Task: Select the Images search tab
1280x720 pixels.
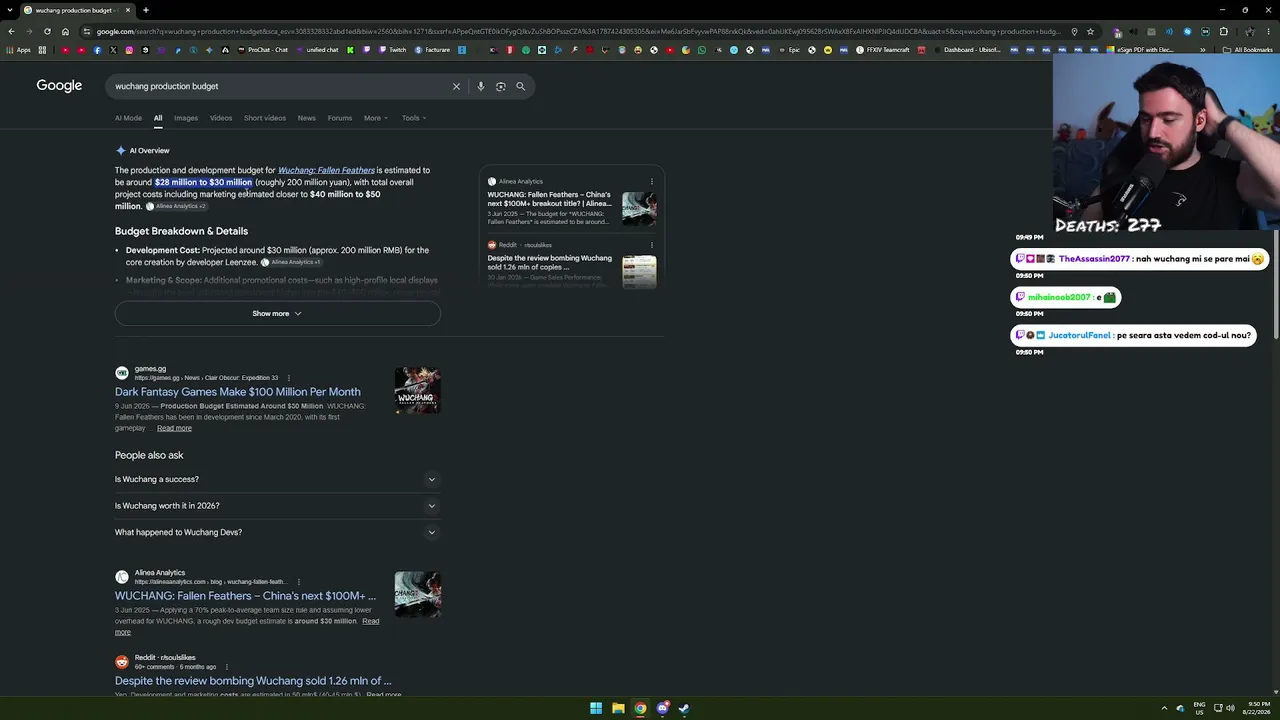Action: 186,118
